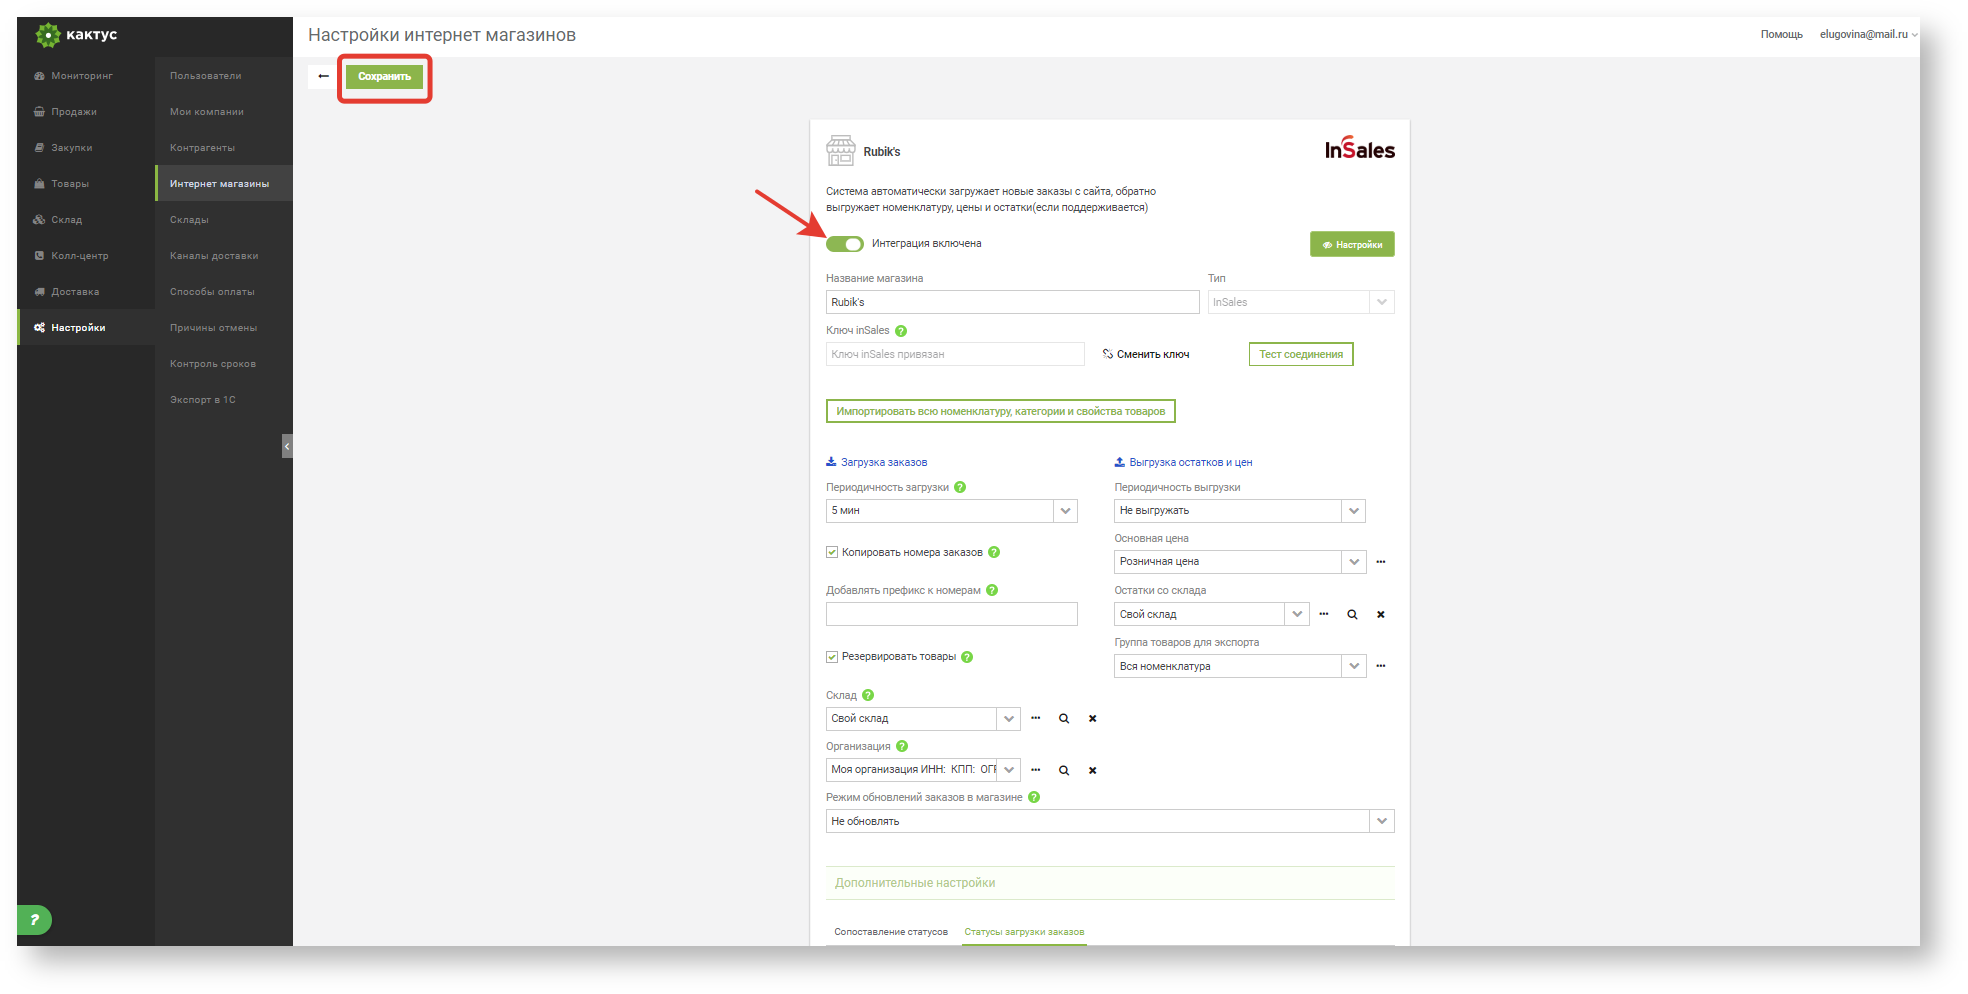Viewport: 1968px width, 994px height.
Task: Click the search icon for Остатки со склада
Action: point(1352,614)
